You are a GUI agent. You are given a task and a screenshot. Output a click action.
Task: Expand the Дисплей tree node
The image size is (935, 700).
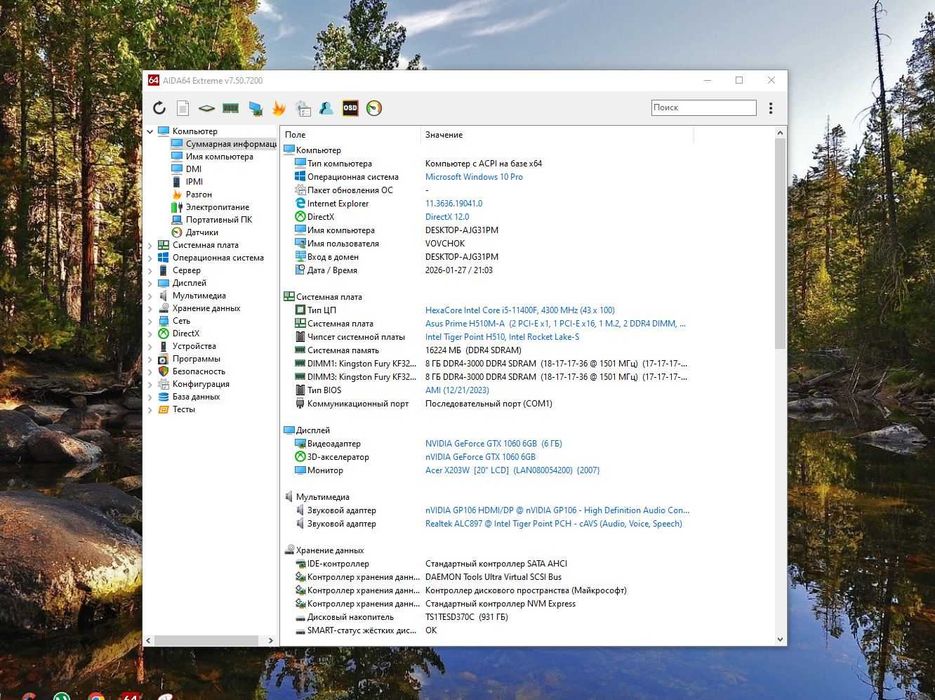(150, 283)
